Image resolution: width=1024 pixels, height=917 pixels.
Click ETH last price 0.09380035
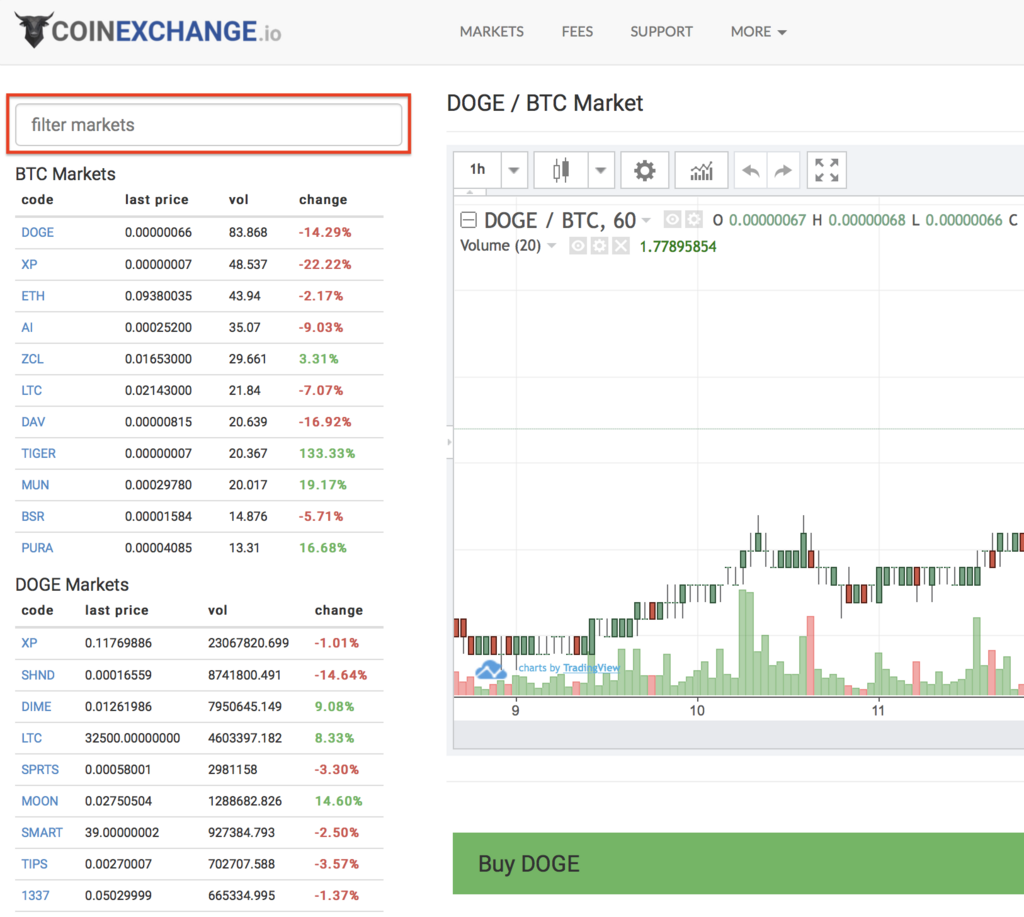[159, 296]
